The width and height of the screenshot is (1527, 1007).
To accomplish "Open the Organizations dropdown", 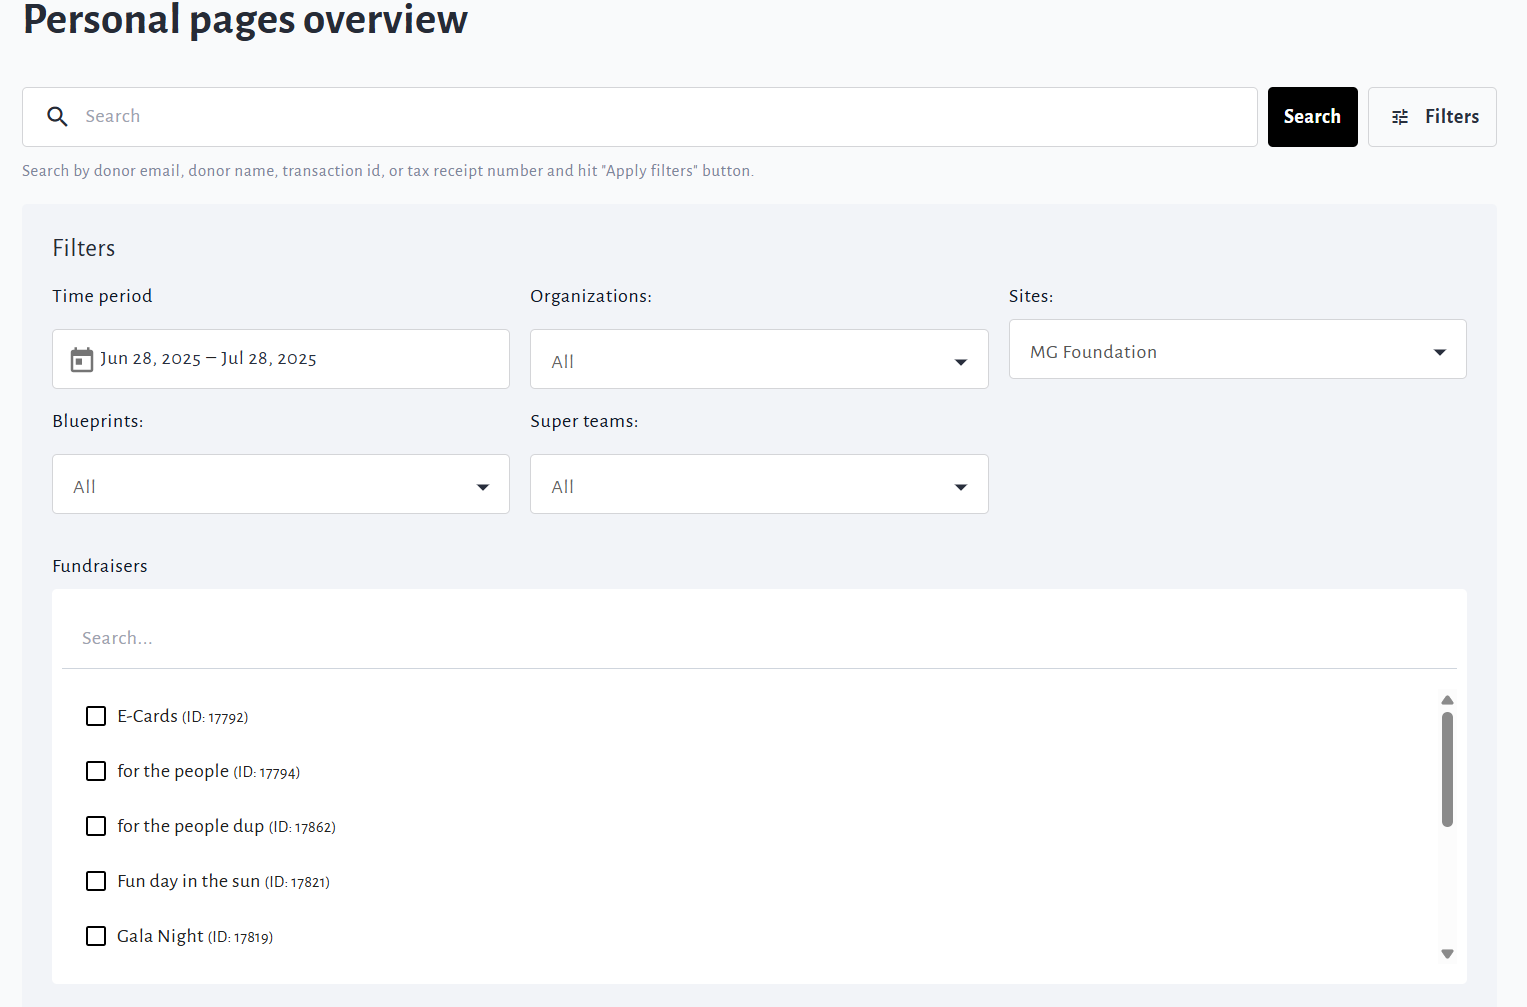I will click(x=758, y=360).
